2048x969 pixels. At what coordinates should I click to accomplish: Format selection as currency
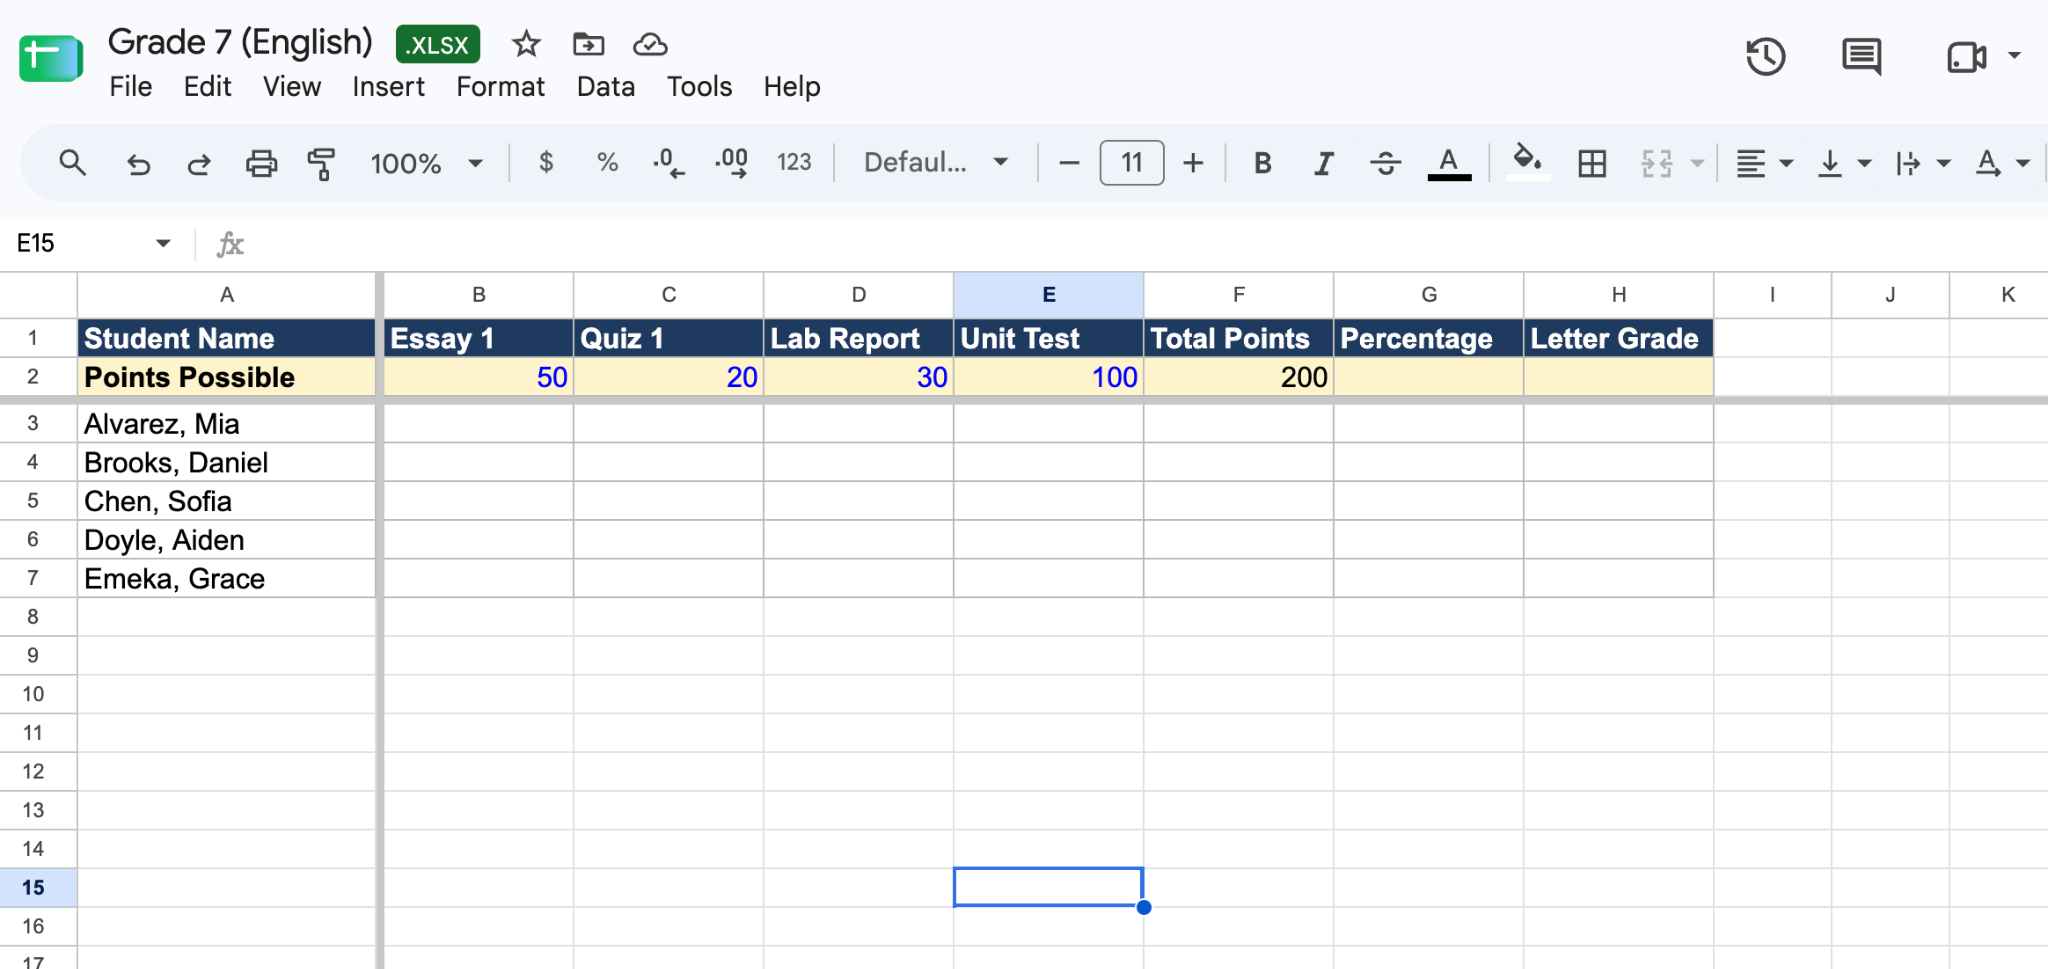546,162
